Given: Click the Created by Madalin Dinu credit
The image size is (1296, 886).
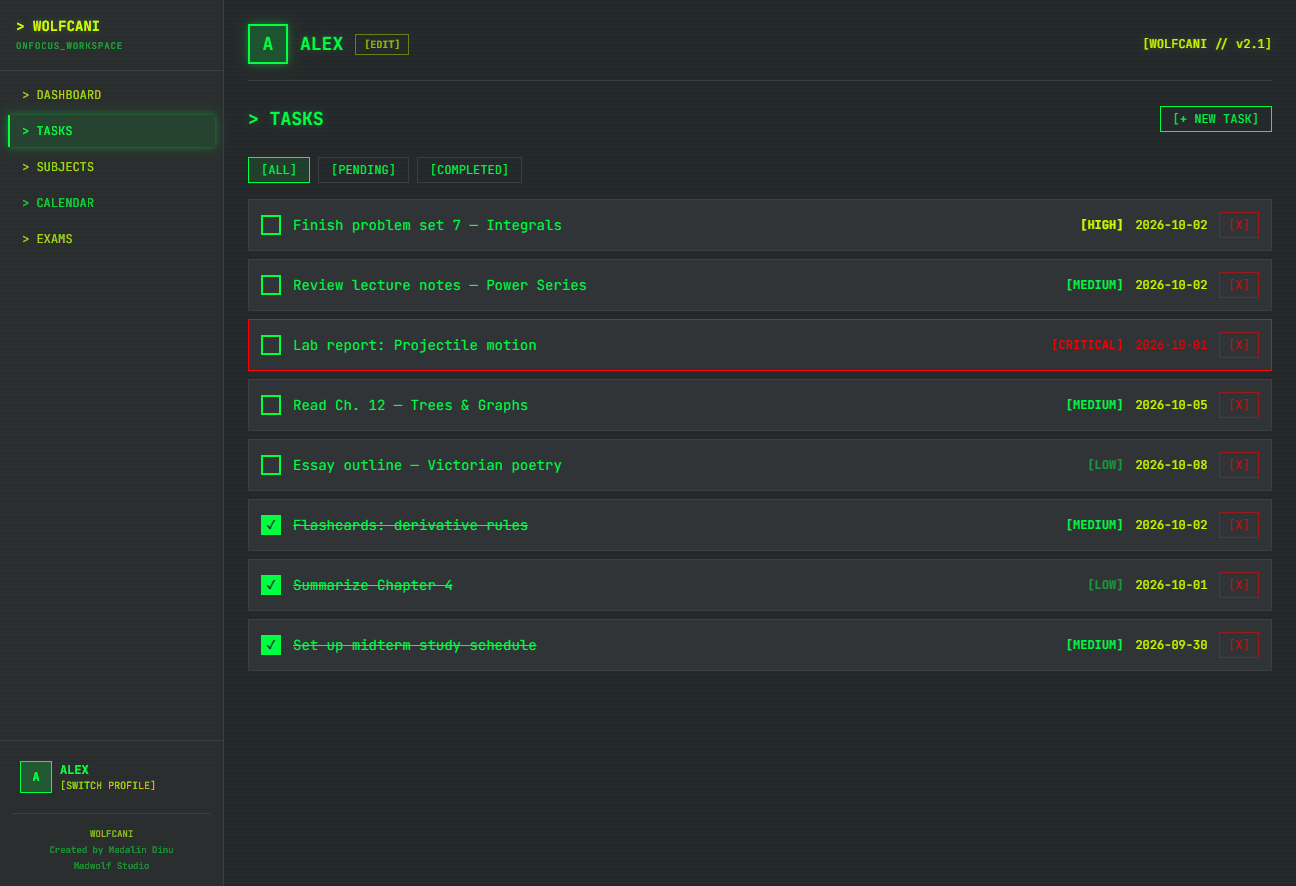Looking at the screenshot, I should click(112, 850).
